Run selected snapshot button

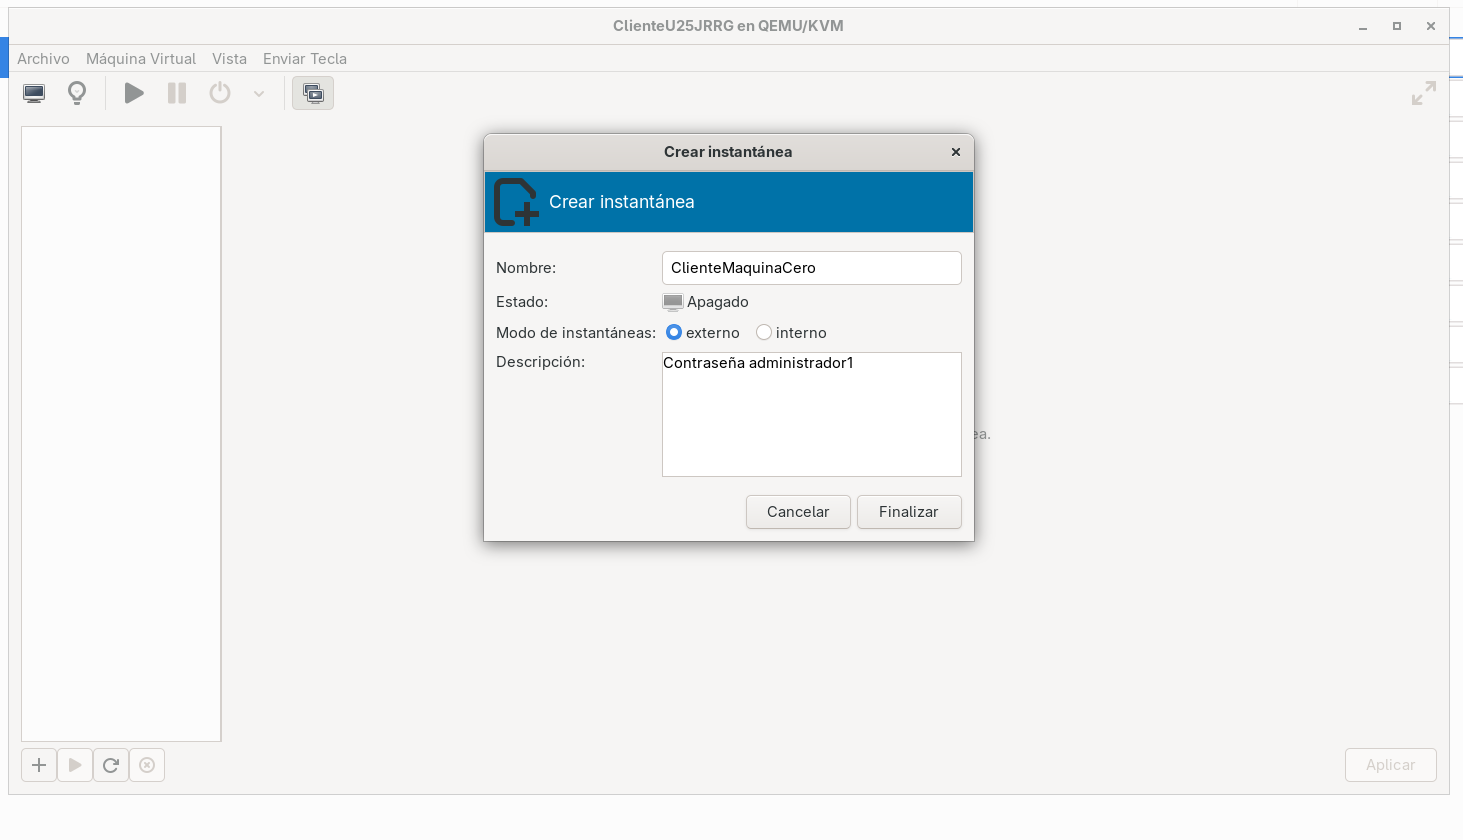tap(75, 765)
